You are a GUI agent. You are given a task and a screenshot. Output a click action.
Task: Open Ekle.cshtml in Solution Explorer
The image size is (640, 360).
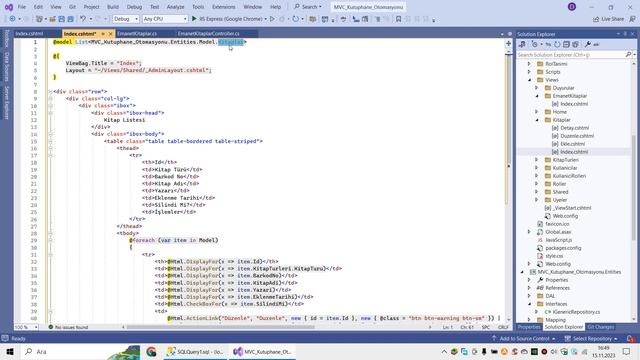click(573, 144)
